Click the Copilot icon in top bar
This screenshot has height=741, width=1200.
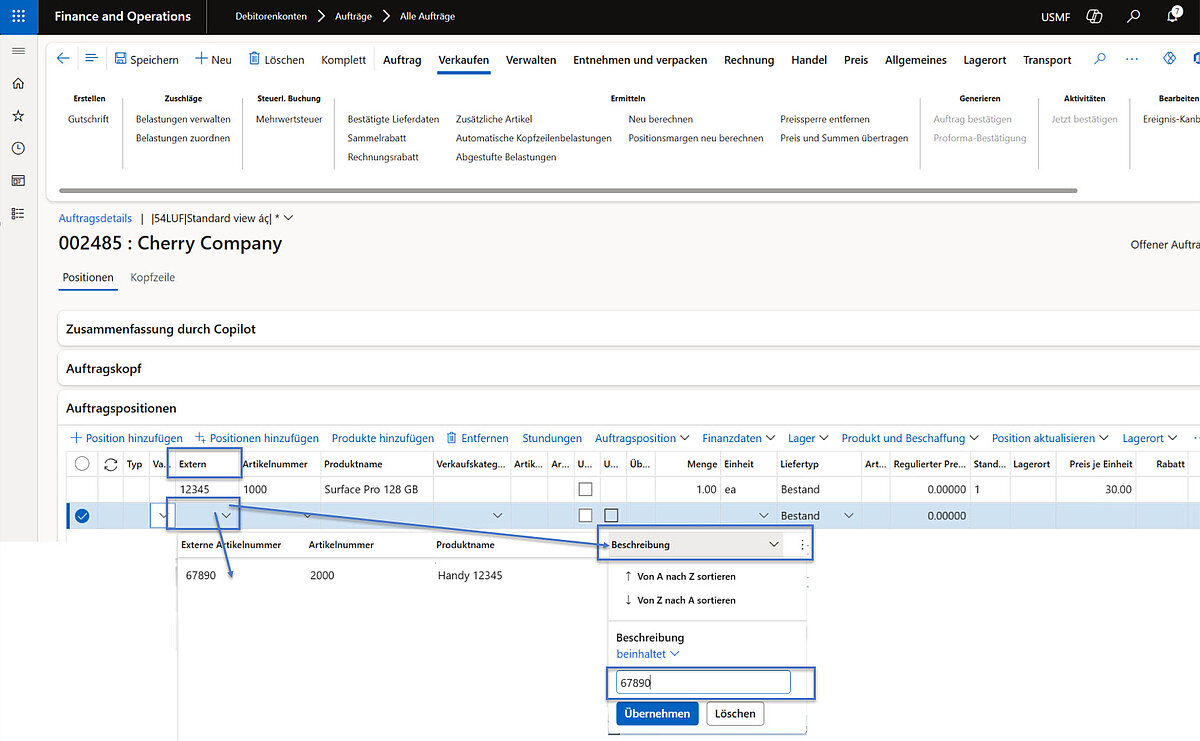1094,17
